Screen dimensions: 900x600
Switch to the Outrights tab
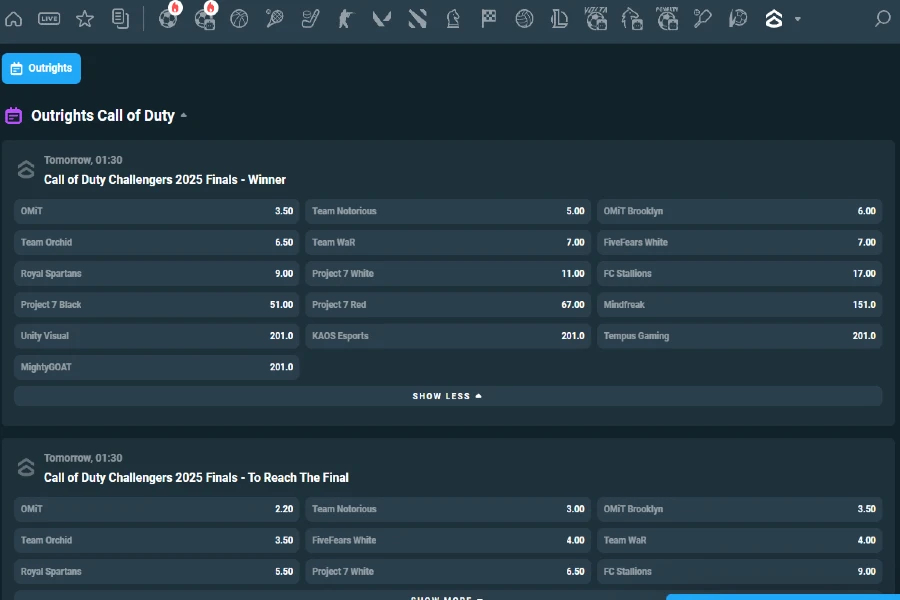click(41, 68)
